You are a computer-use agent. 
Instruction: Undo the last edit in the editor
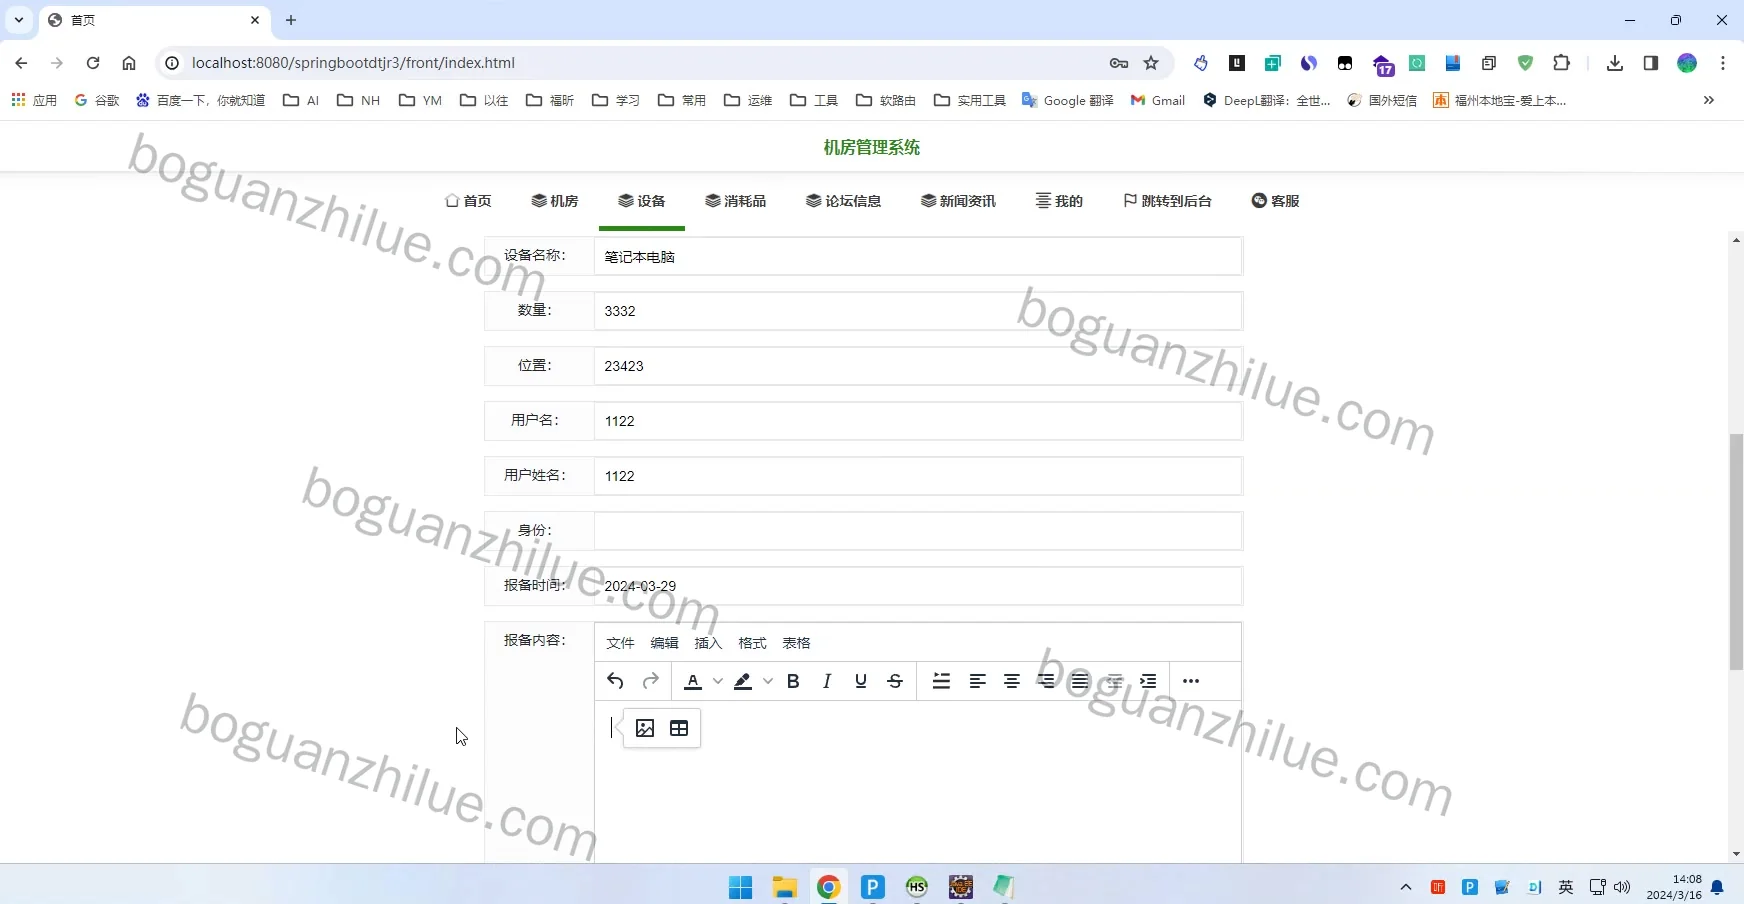coord(615,681)
